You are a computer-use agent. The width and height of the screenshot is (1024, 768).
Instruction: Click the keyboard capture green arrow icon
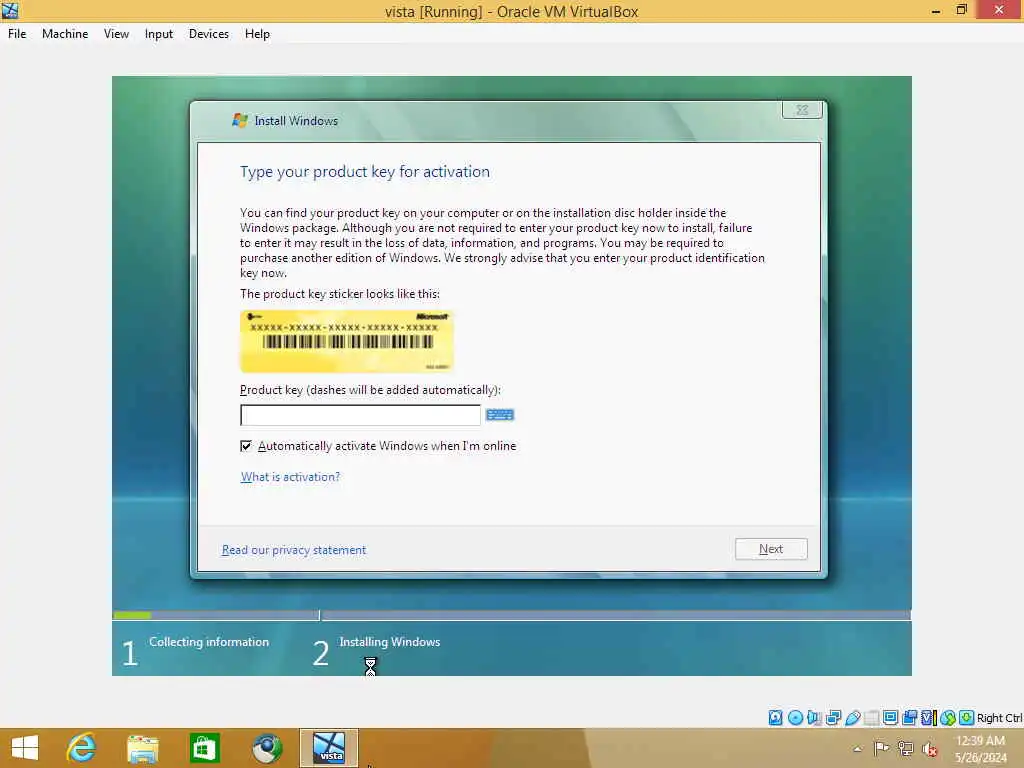967,718
